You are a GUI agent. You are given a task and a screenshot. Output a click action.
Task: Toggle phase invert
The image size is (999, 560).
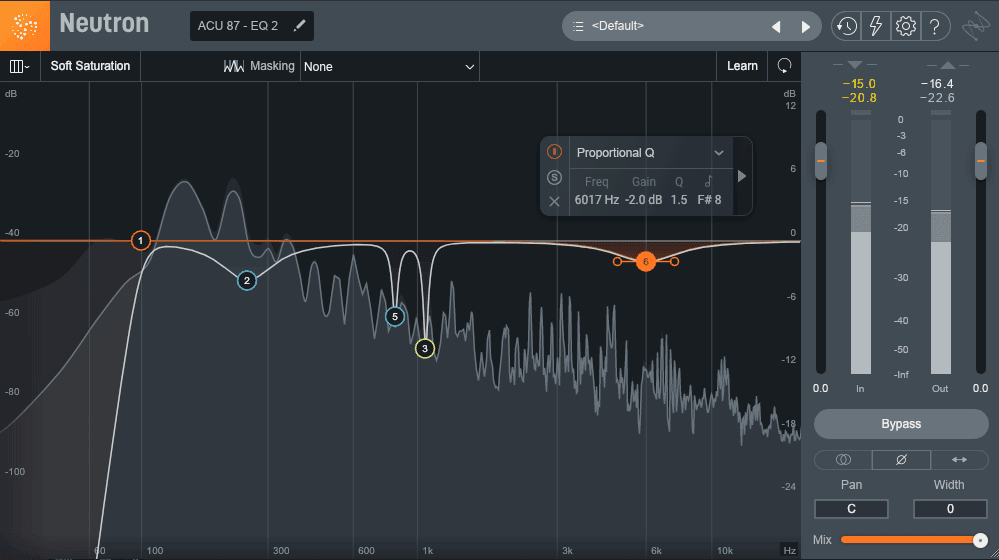pos(901,459)
